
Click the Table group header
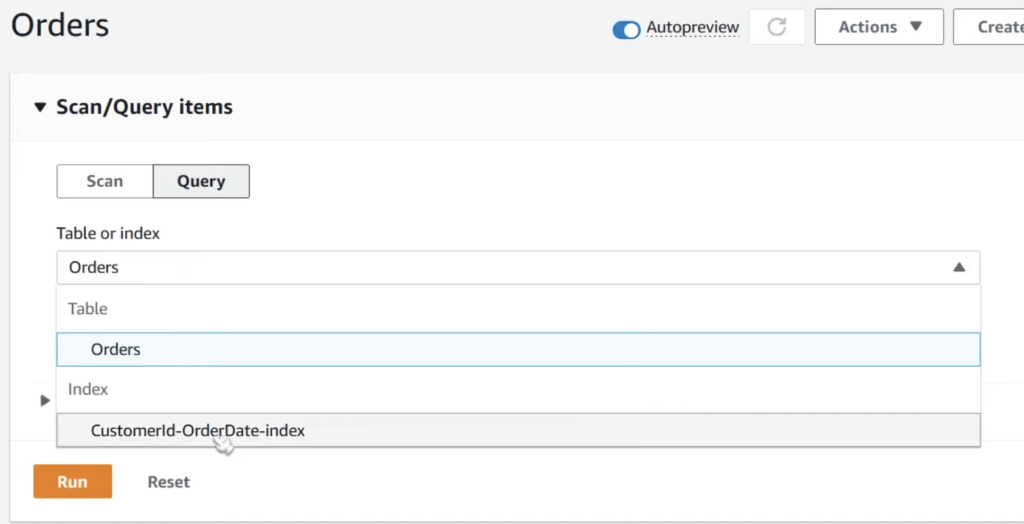click(88, 308)
